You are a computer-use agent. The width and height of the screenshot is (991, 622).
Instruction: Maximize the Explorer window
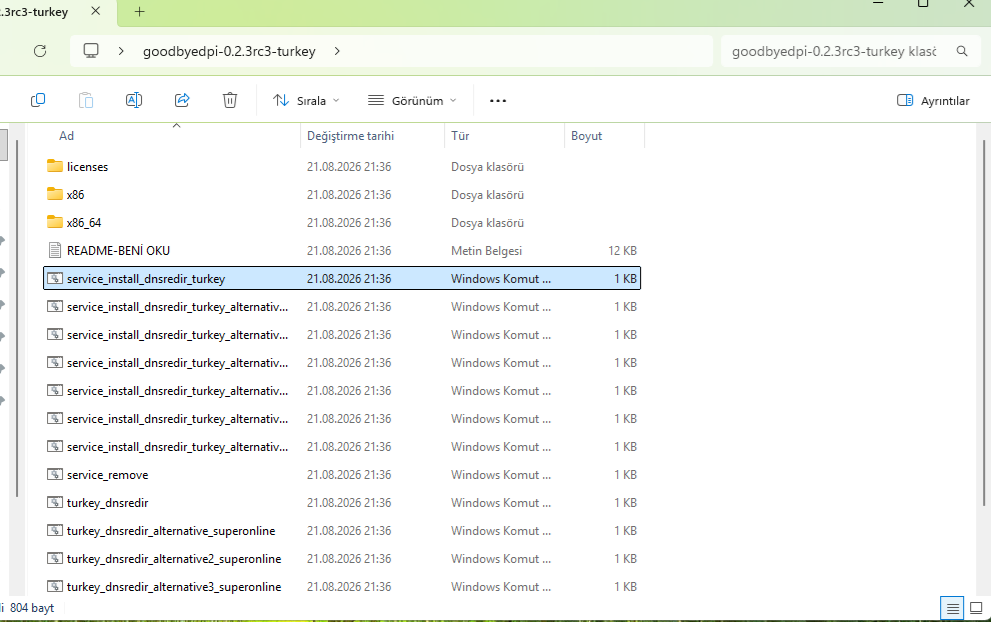923,3
